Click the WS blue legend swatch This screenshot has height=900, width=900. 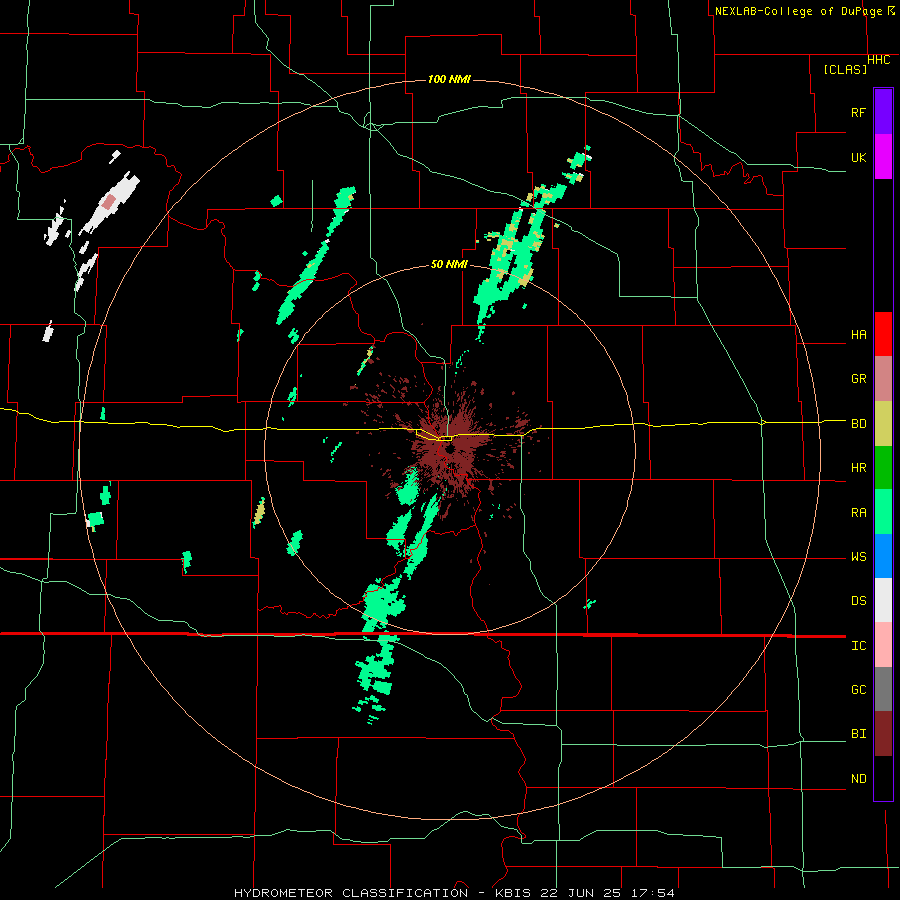[x=883, y=556]
